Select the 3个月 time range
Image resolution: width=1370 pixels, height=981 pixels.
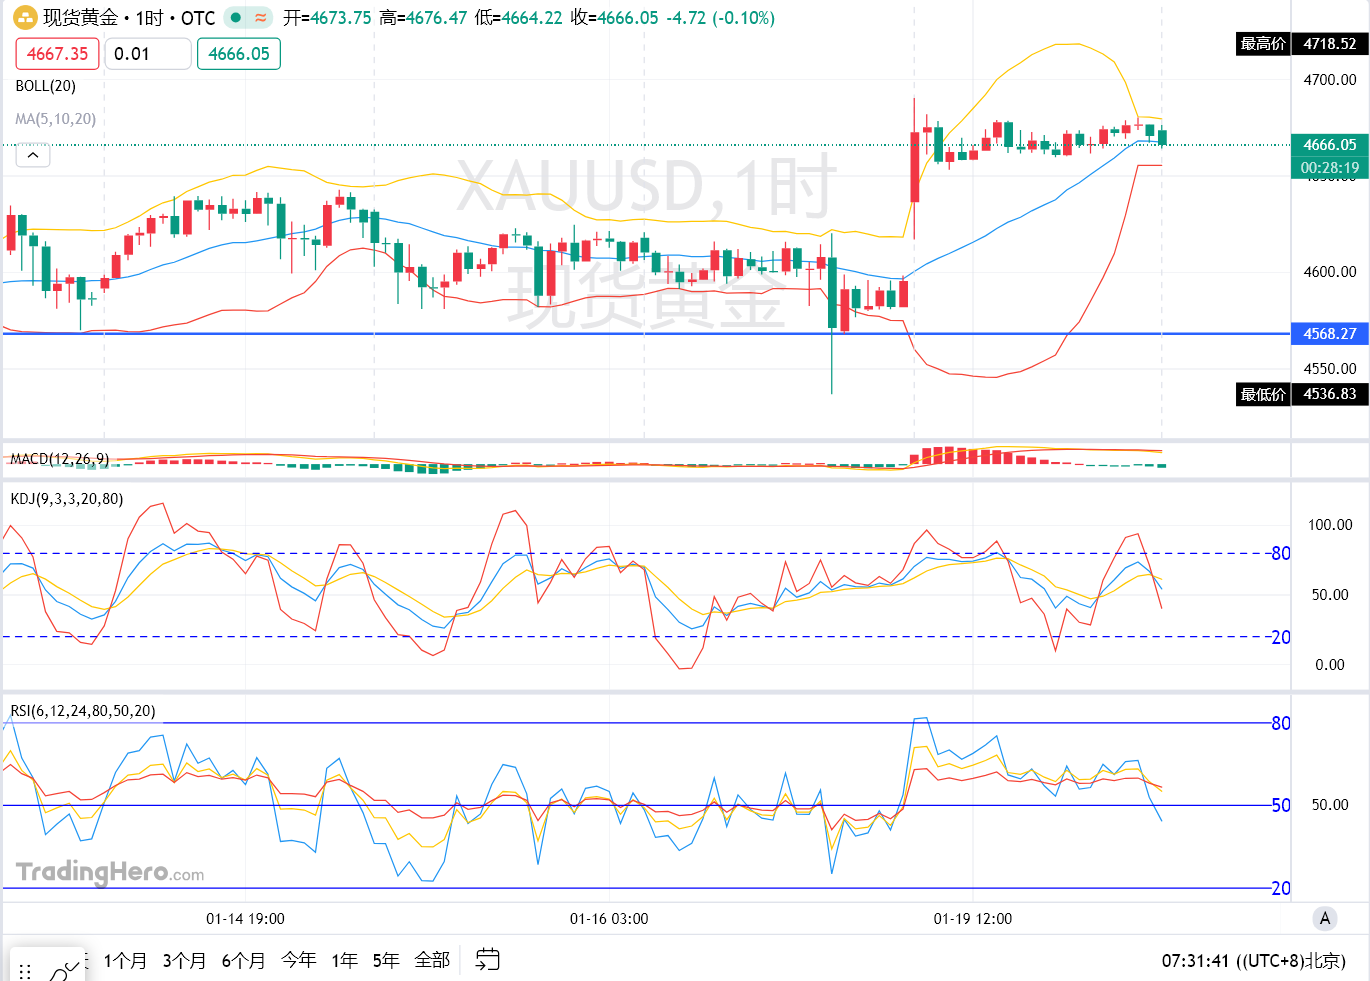184,961
